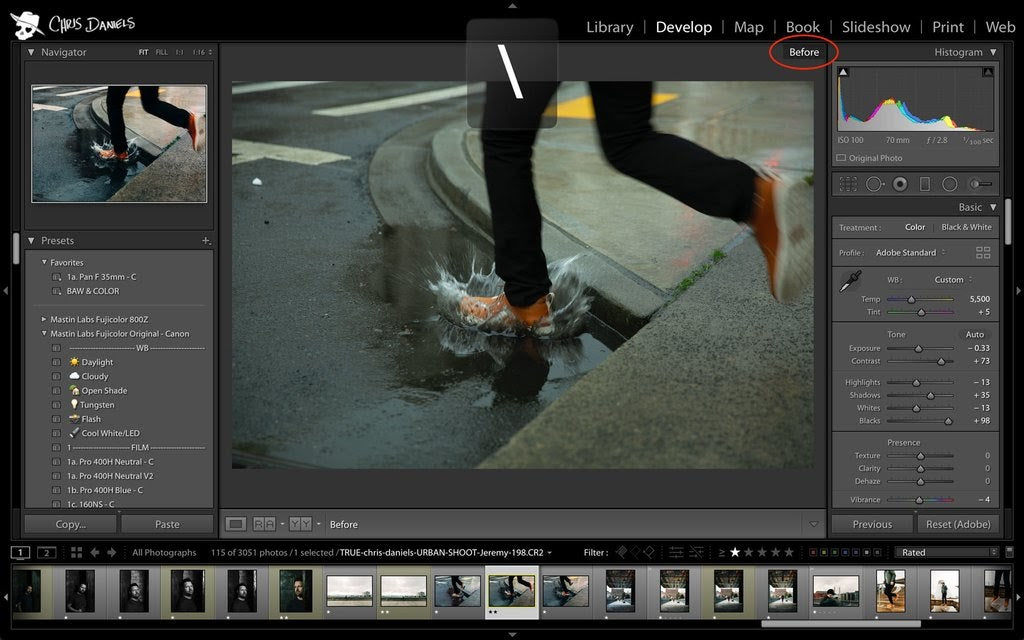Screen dimensions: 1024x640
Task: Go forward with the right arrow icon
Action: click(x=112, y=552)
